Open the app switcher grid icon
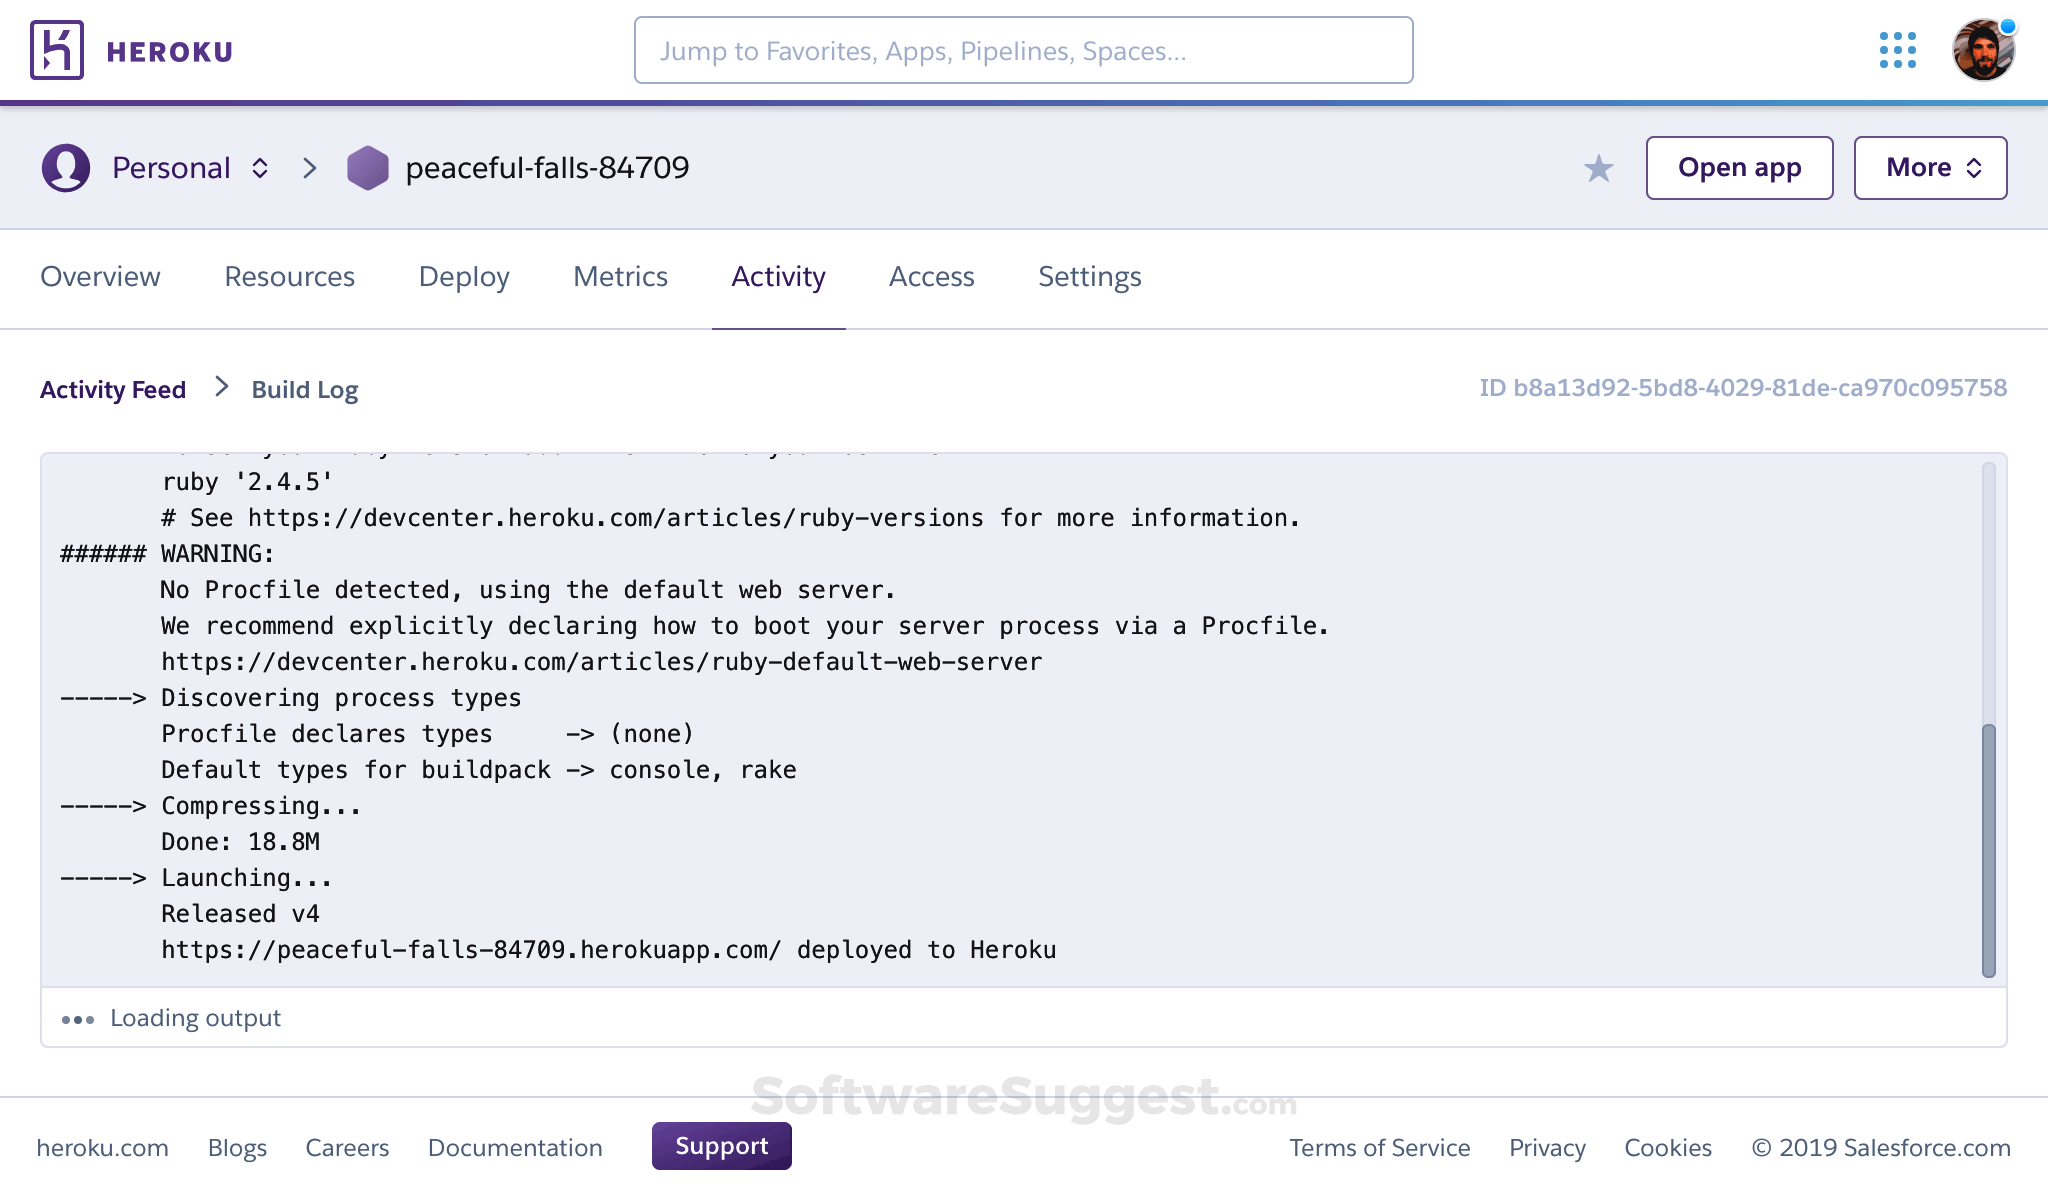Viewport: 2048px width, 1194px height. (1897, 49)
